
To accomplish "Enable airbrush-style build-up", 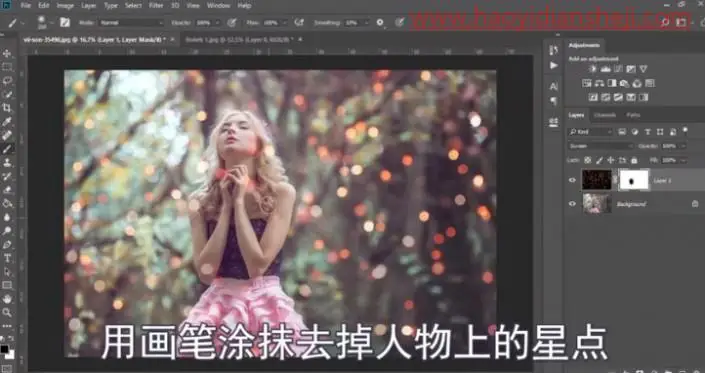I will tap(299, 22).
